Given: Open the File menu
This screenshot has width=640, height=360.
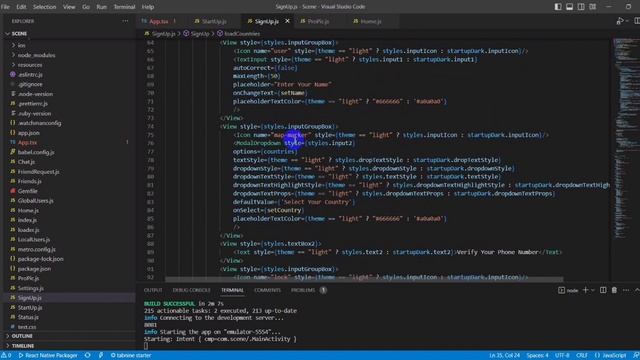Looking at the screenshot, I should coord(5,7).
